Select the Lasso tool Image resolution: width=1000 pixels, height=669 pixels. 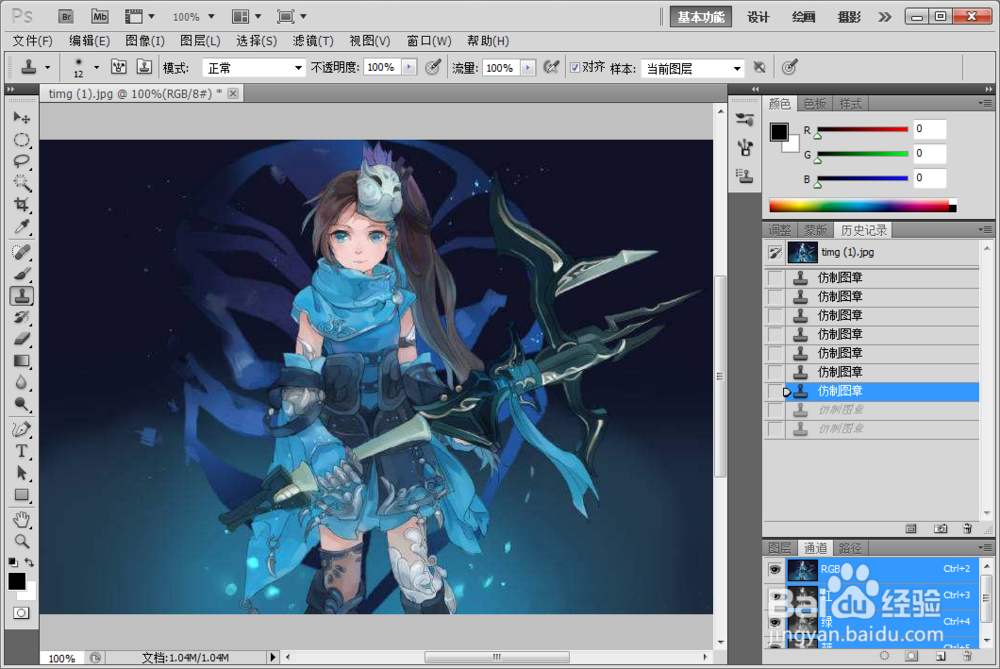22,161
